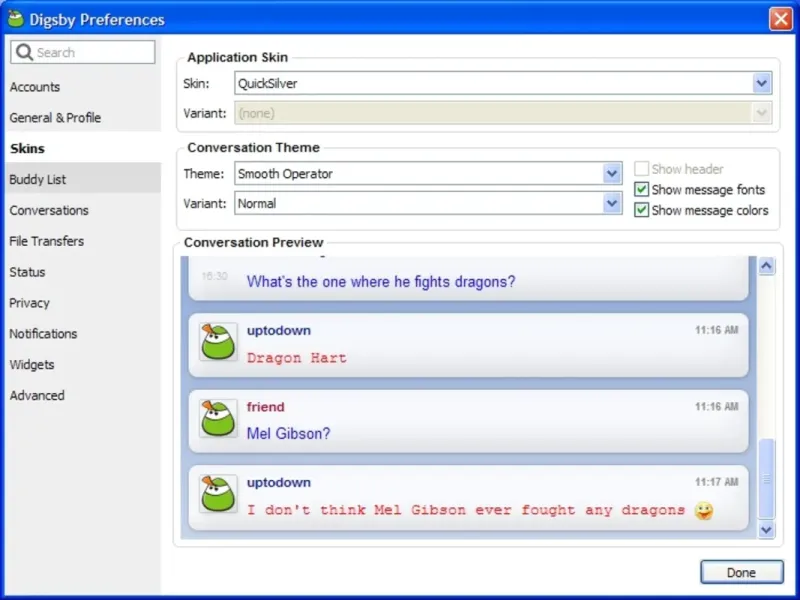Click the 11:17 AM timestamp
The height and width of the screenshot is (600, 800).
pyautogui.click(x=716, y=482)
